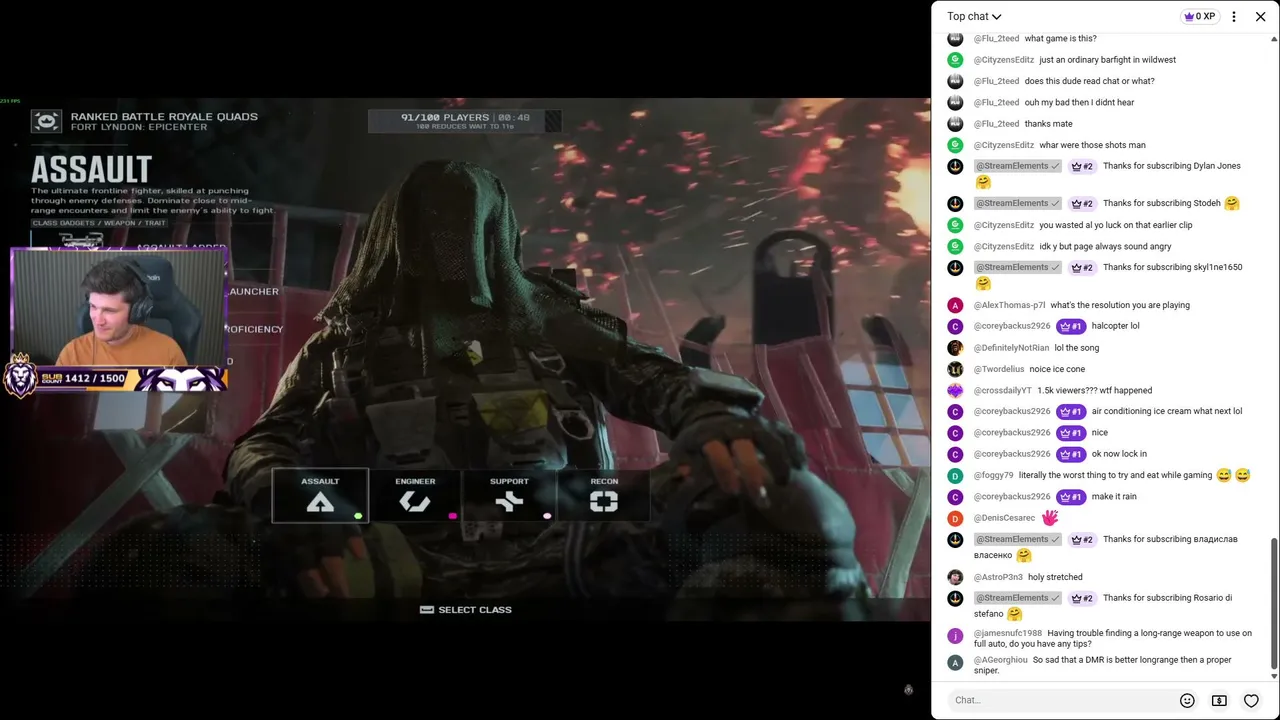
Task: Click the hugging emoji after 'Thanks for subscribing Stodeh'
Action: tap(1232, 203)
